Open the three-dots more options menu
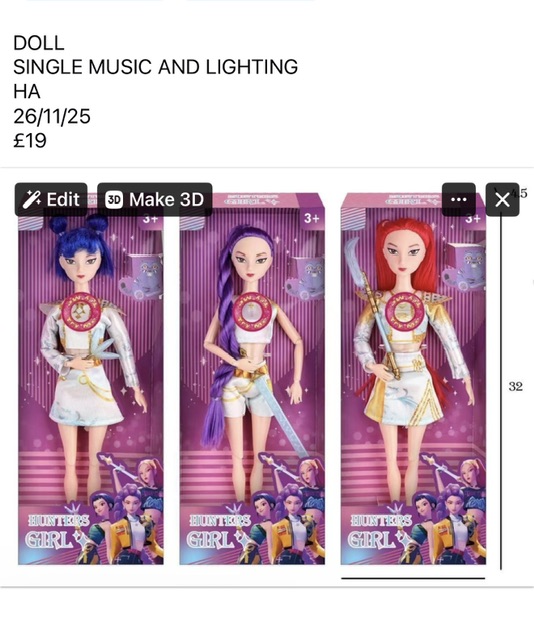 [x=458, y=200]
